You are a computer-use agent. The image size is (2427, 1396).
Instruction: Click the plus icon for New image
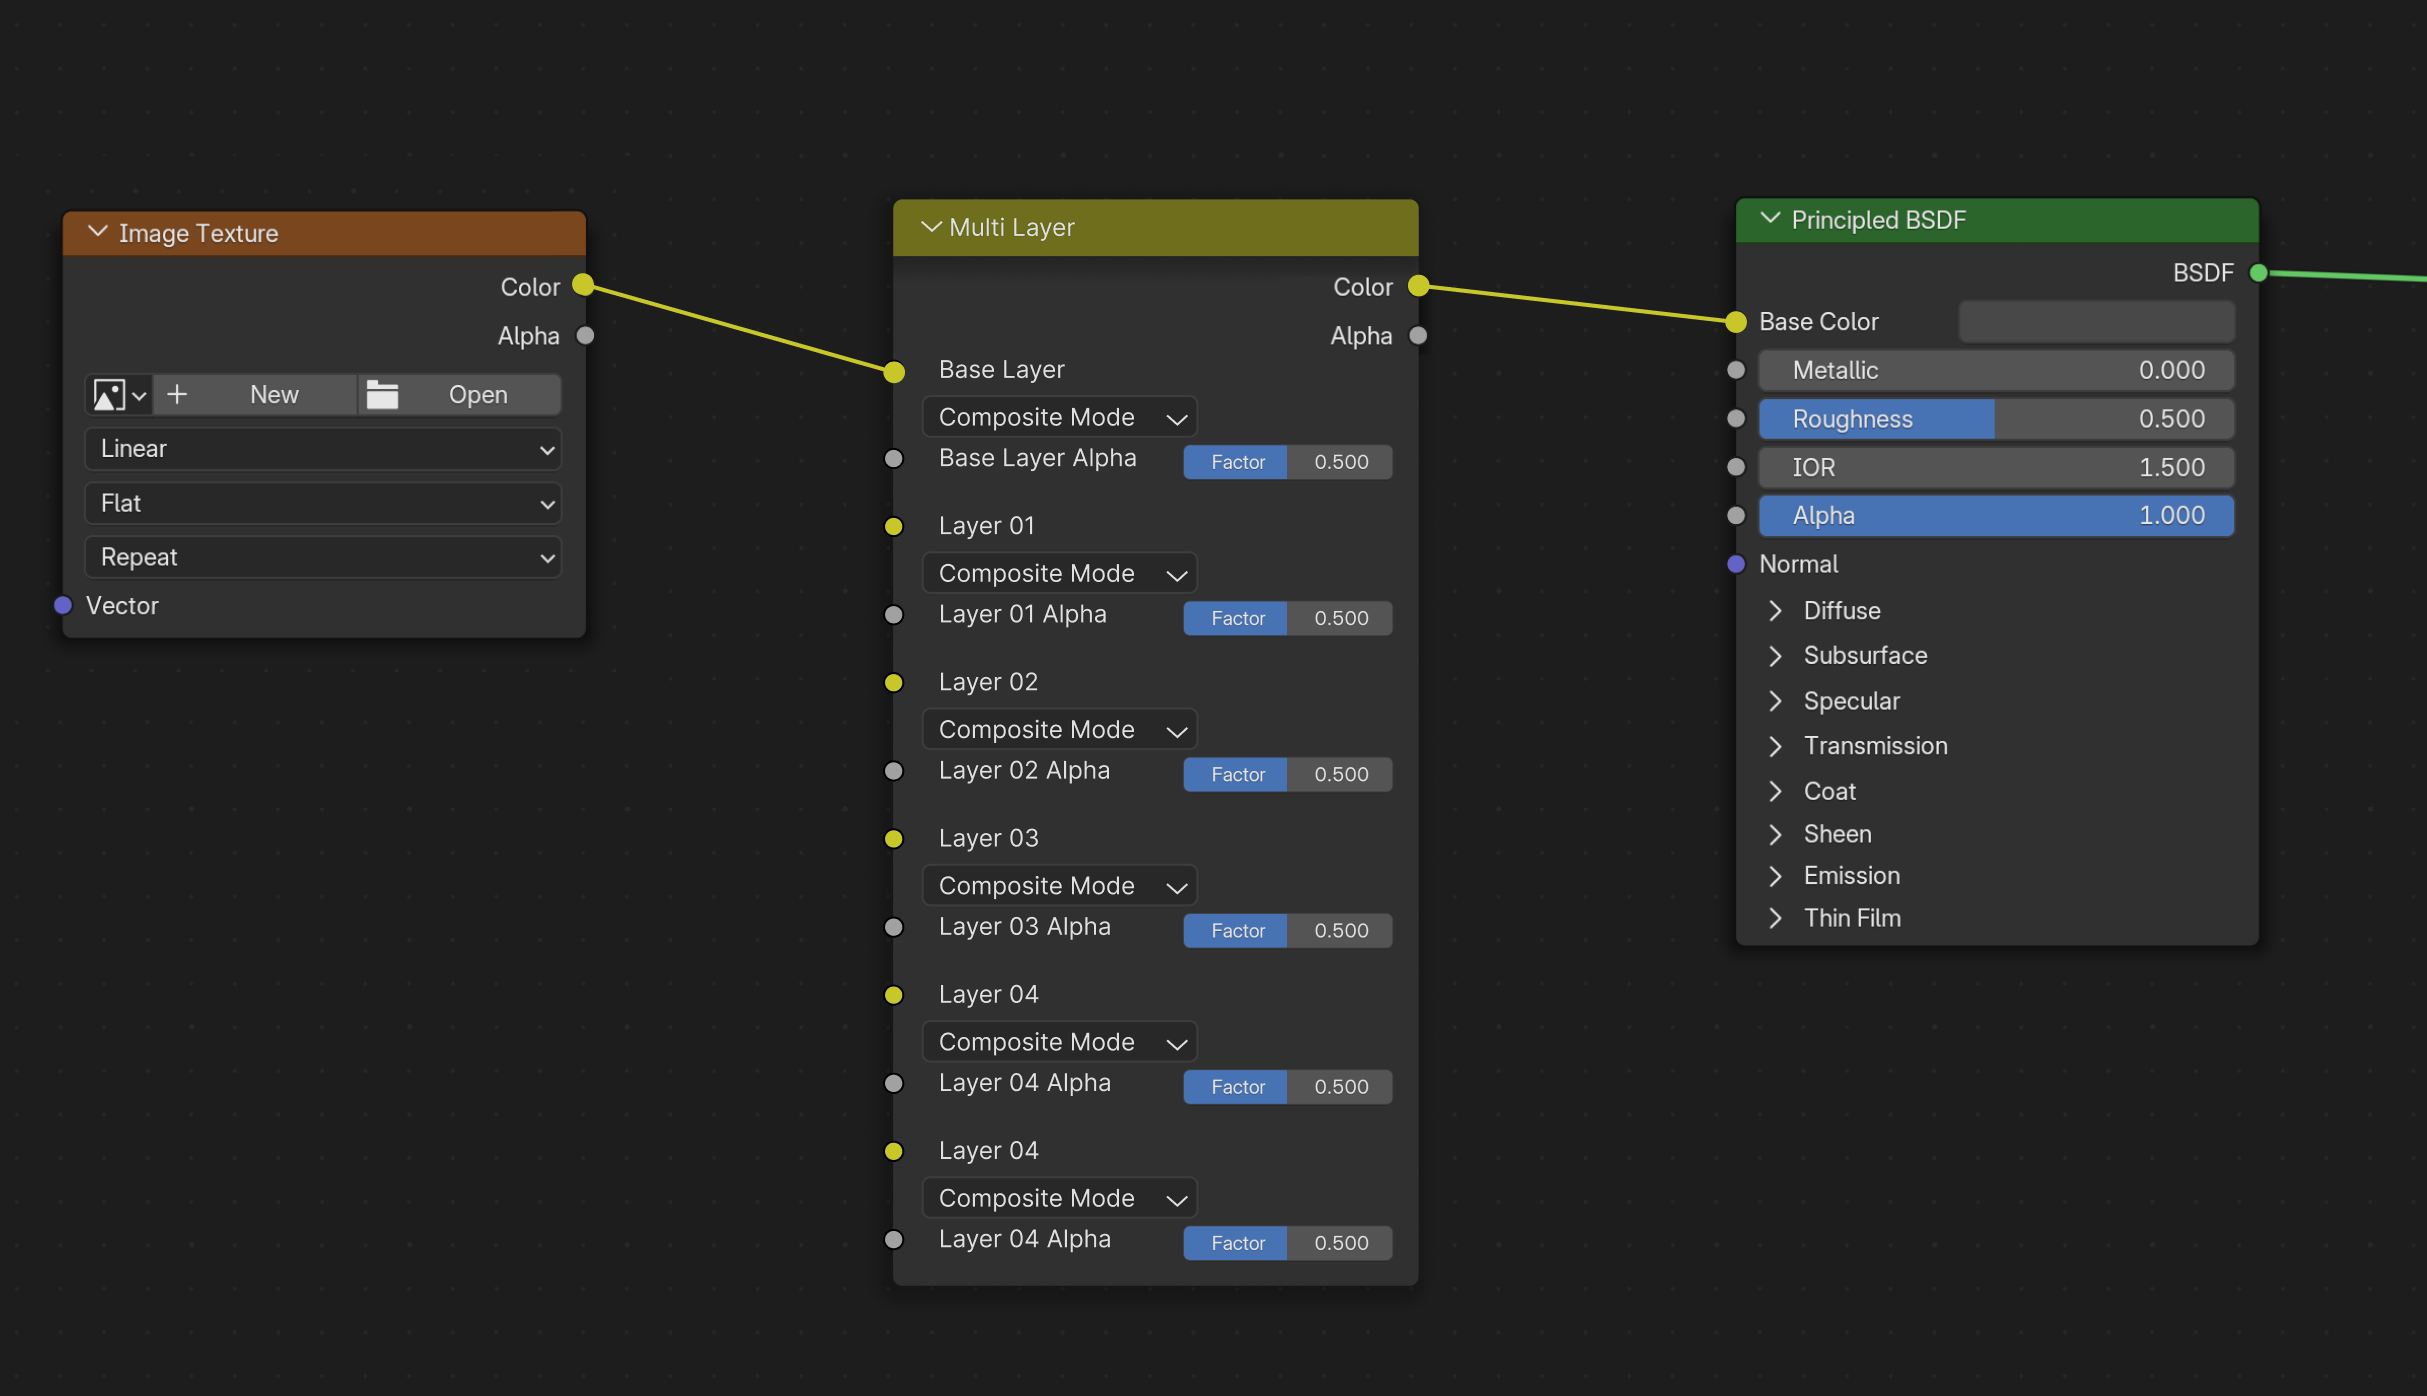tap(177, 395)
